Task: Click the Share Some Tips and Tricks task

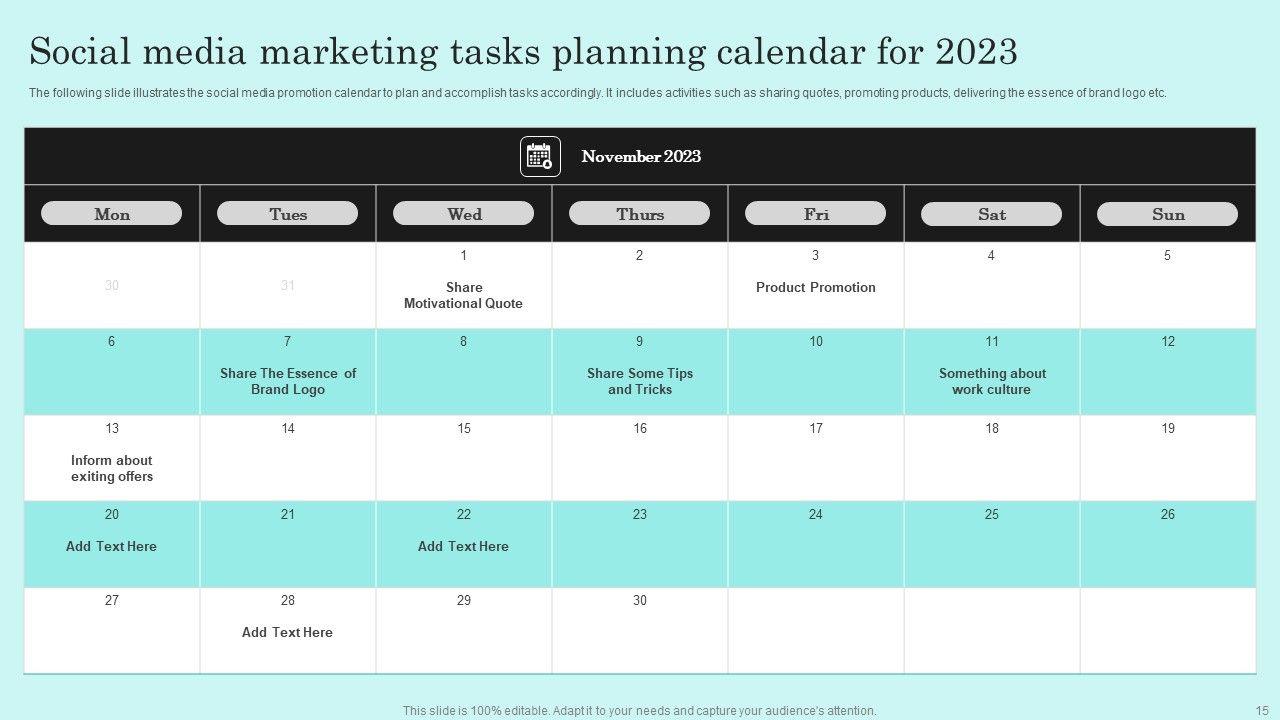Action: coord(640,381)
